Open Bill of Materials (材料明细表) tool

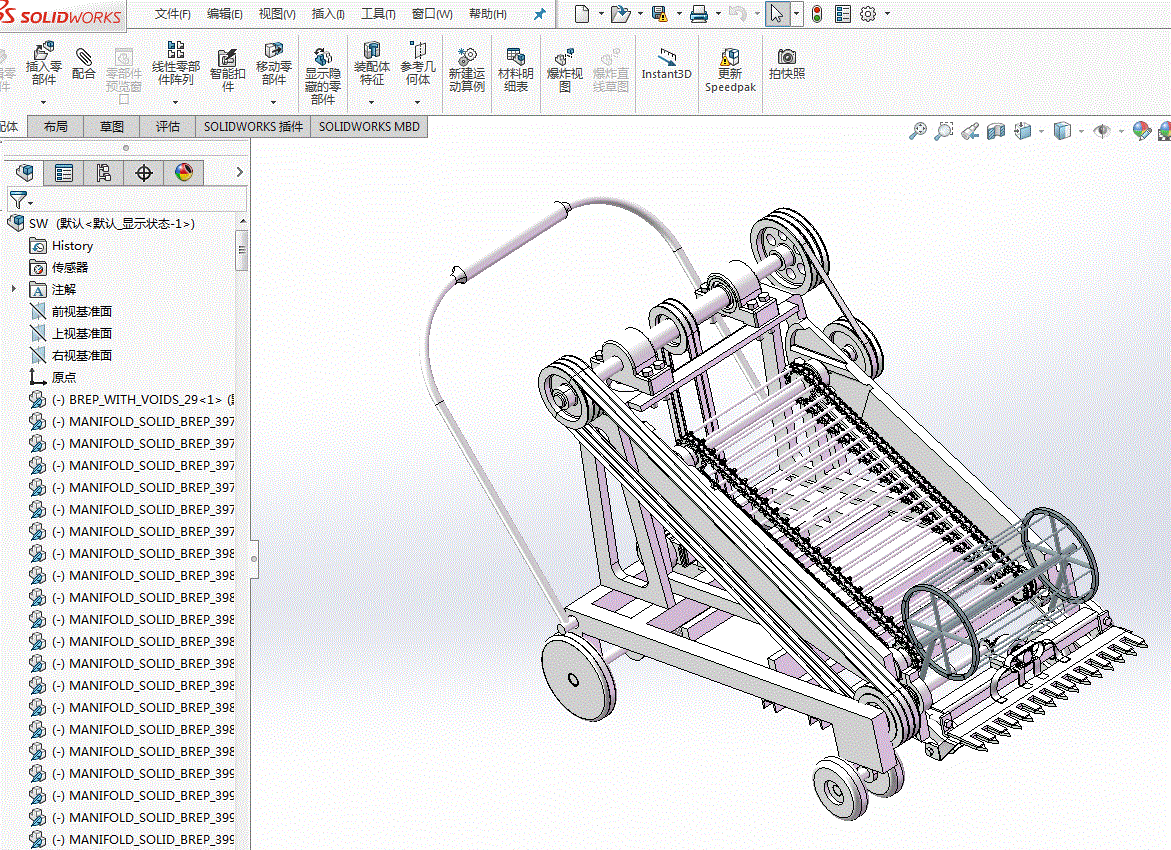click(516, 62)
